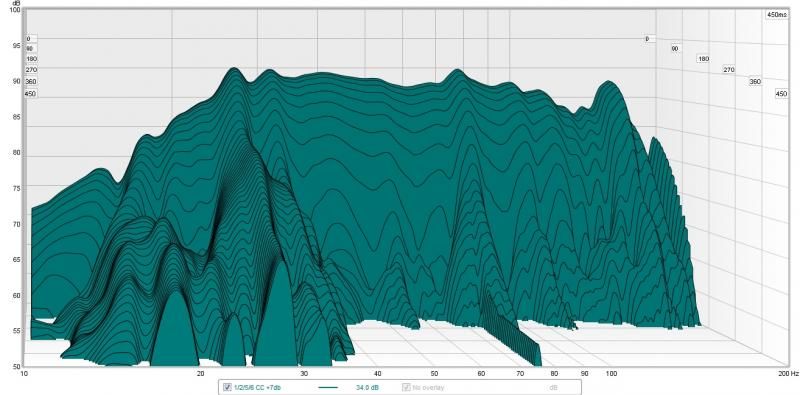The height and width of the screenshot is (395, 800).
Task: Click the 100 frequency axis label
Action: pyautogui.click(x=611, y=374)
